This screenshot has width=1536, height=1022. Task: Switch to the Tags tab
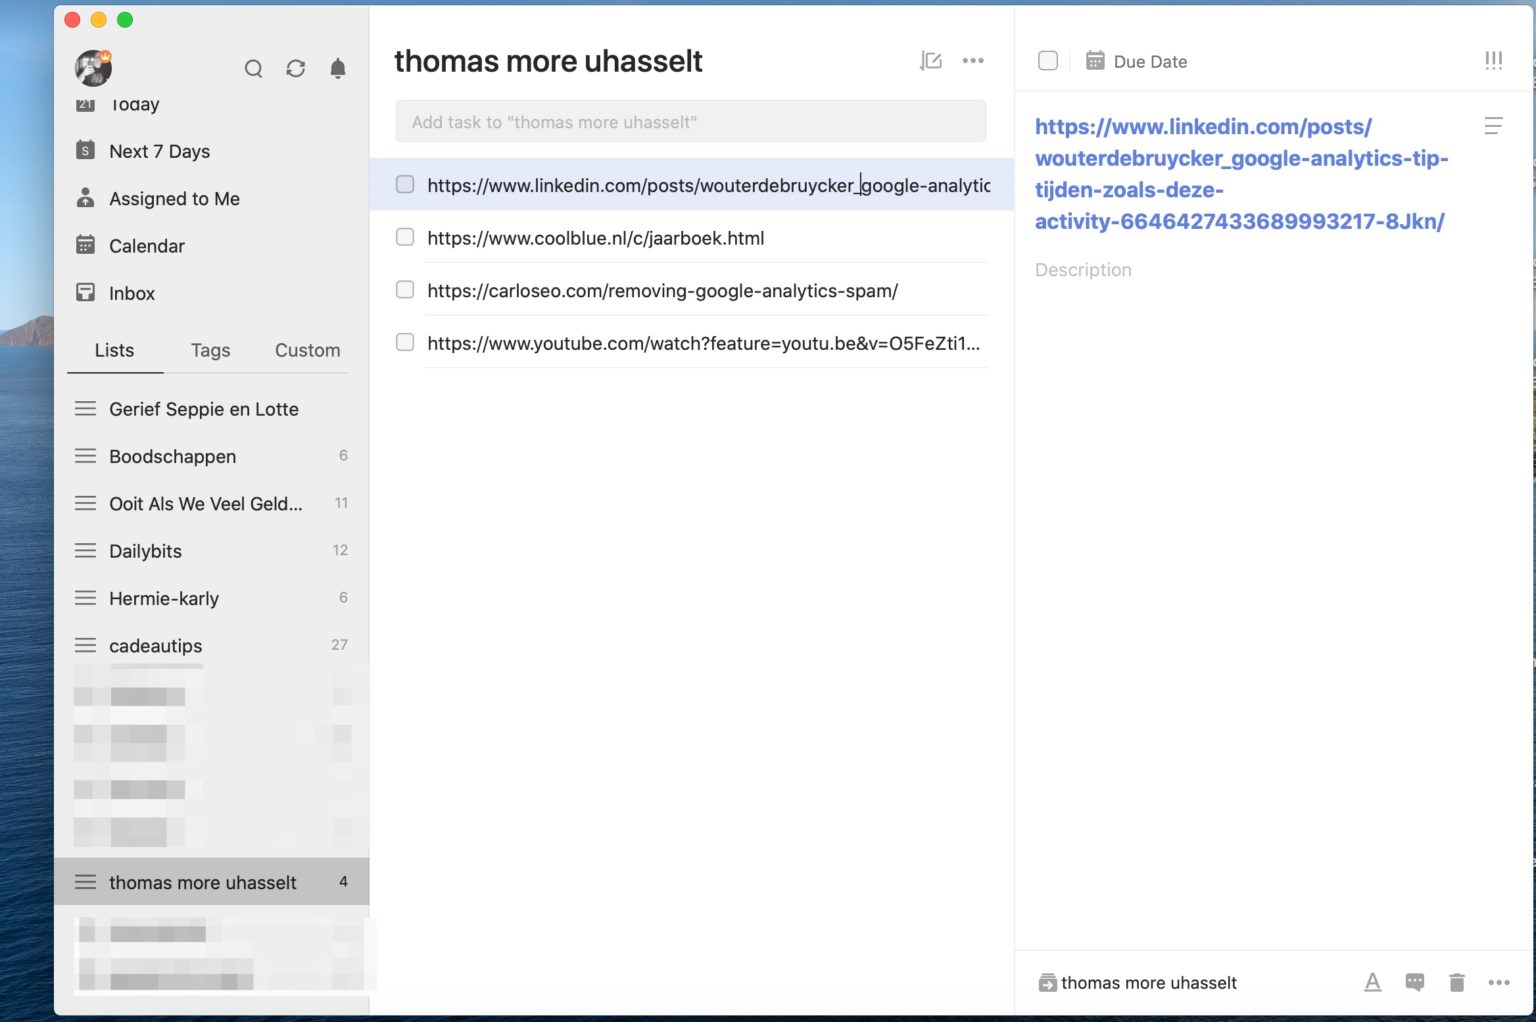tap(210, 350)
